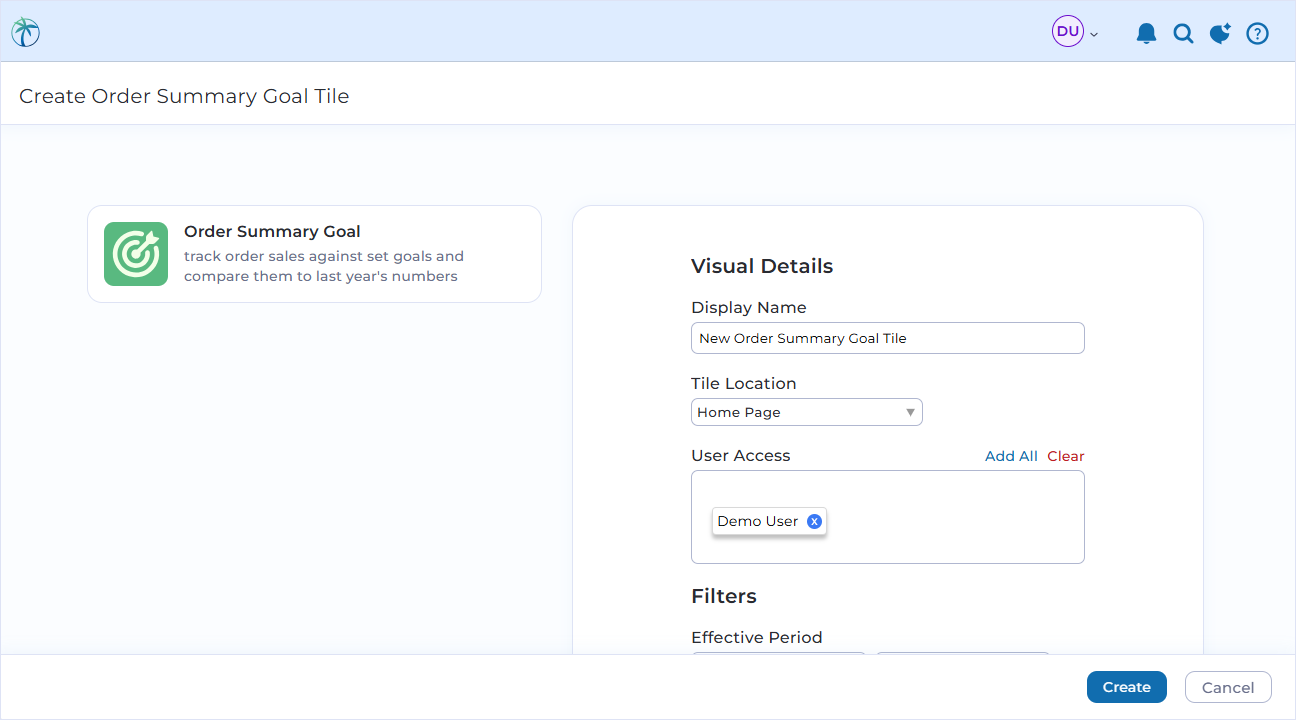Click the Order Summary Goal target icon
The height and width of the screenshot is (720, 1296).
point(135,254)
